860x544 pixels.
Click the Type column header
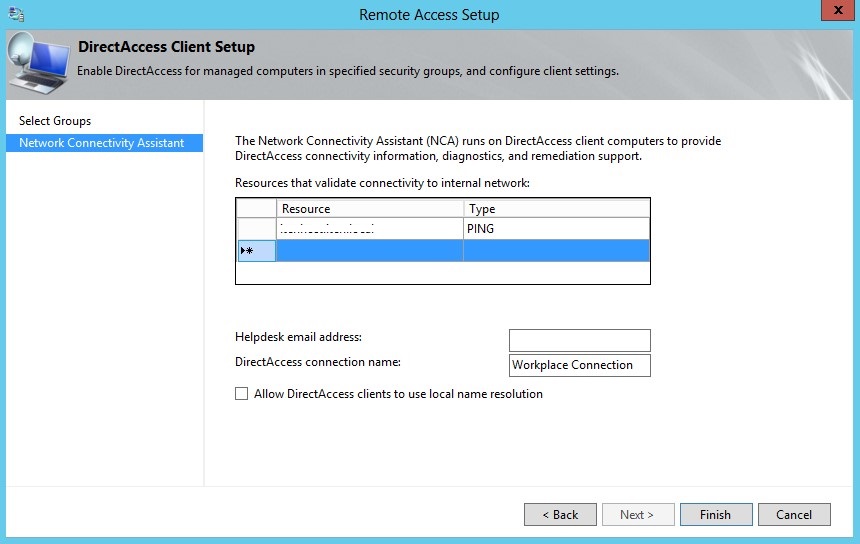(556, 209)
